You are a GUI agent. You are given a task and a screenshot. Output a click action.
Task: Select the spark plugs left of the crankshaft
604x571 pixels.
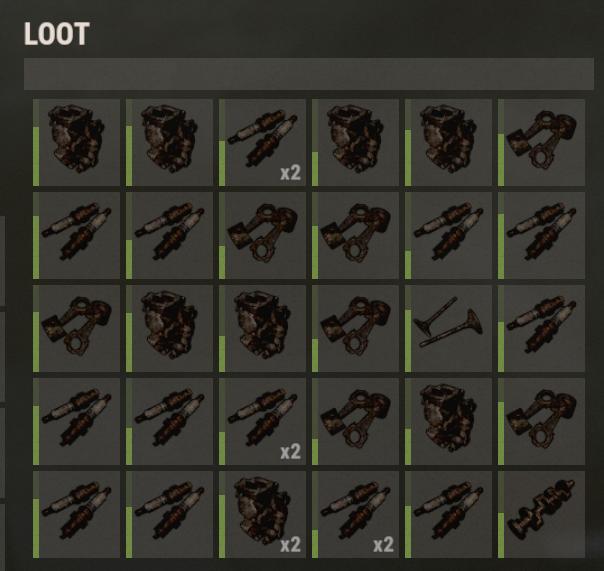[x=448, y=514]
